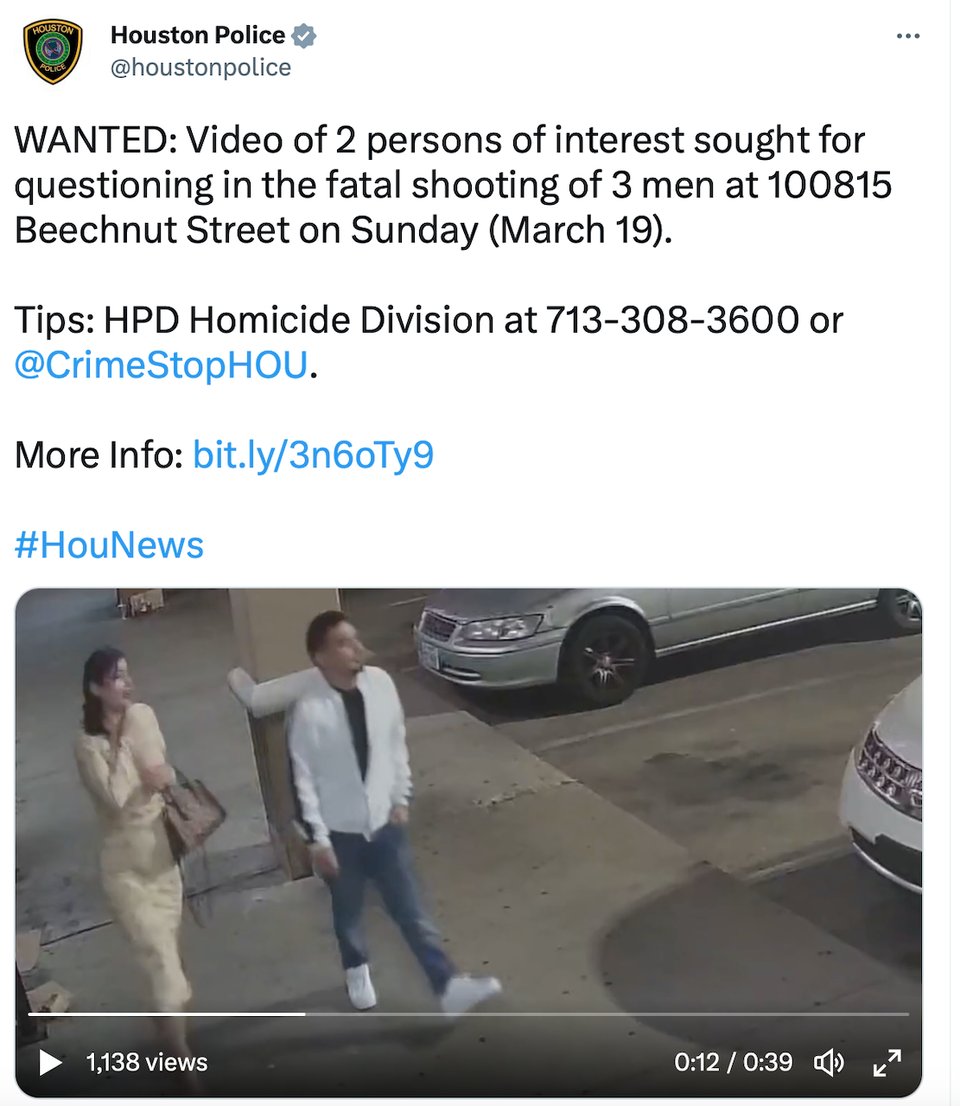Open the @CrimeStopHOU mention

coord(162,365)
